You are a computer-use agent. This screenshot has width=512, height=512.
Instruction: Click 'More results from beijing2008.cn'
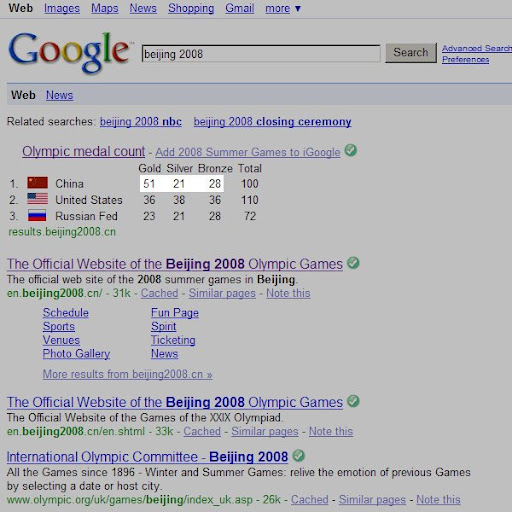[127, 374]
